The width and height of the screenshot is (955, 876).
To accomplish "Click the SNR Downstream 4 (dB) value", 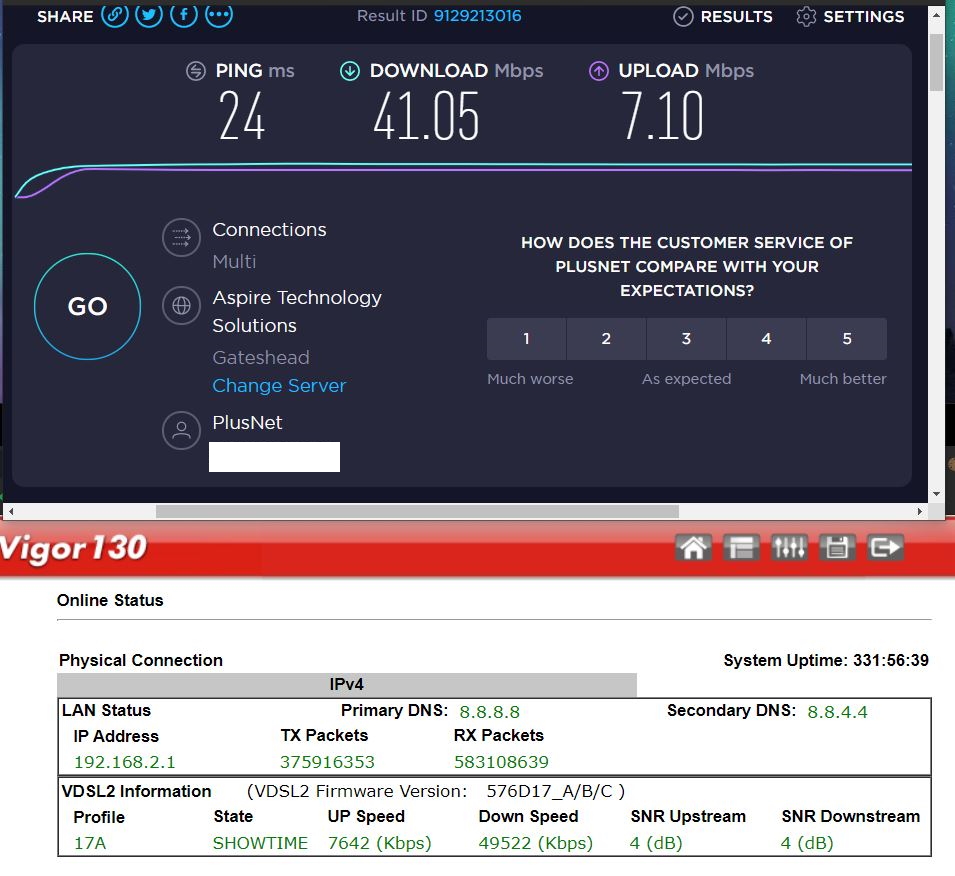I will (x=807, y=843).
